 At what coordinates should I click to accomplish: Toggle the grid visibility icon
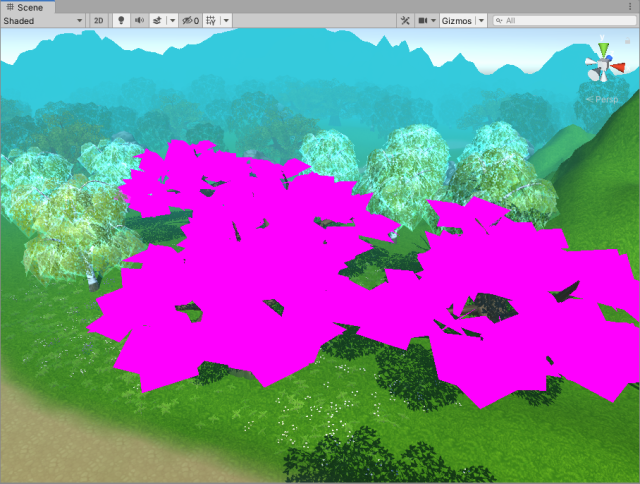coord(211,20)
